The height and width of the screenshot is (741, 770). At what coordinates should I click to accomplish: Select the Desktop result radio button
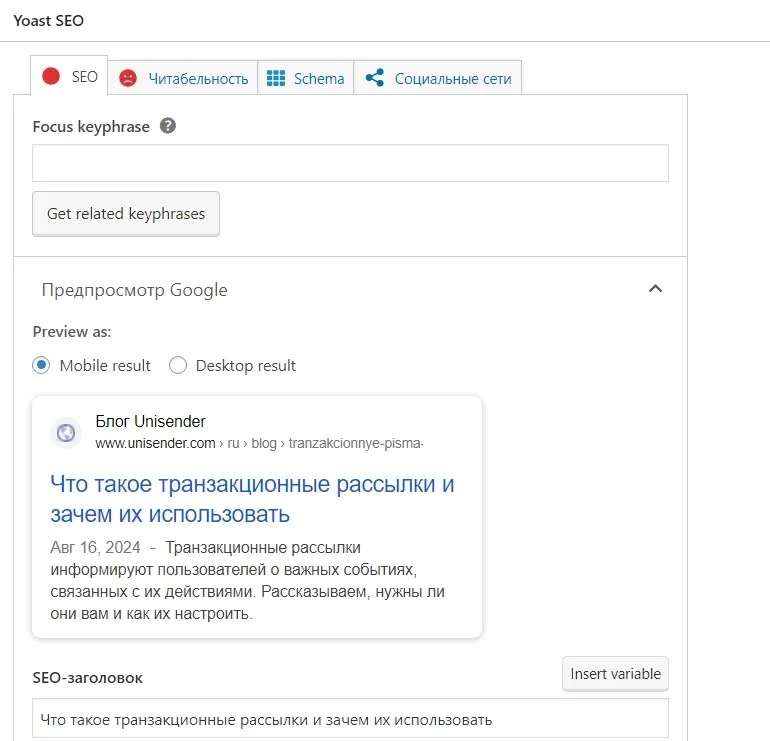pos(178,366)
